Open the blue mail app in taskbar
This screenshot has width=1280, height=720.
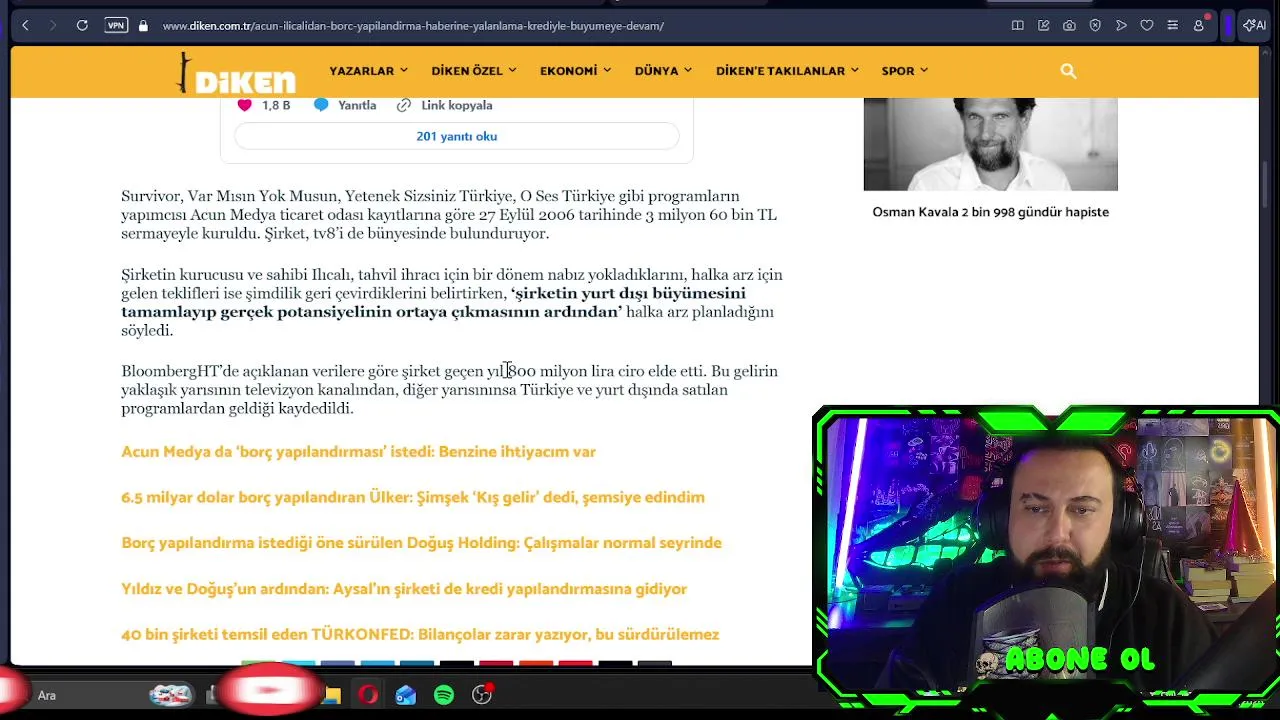(405, 695)
